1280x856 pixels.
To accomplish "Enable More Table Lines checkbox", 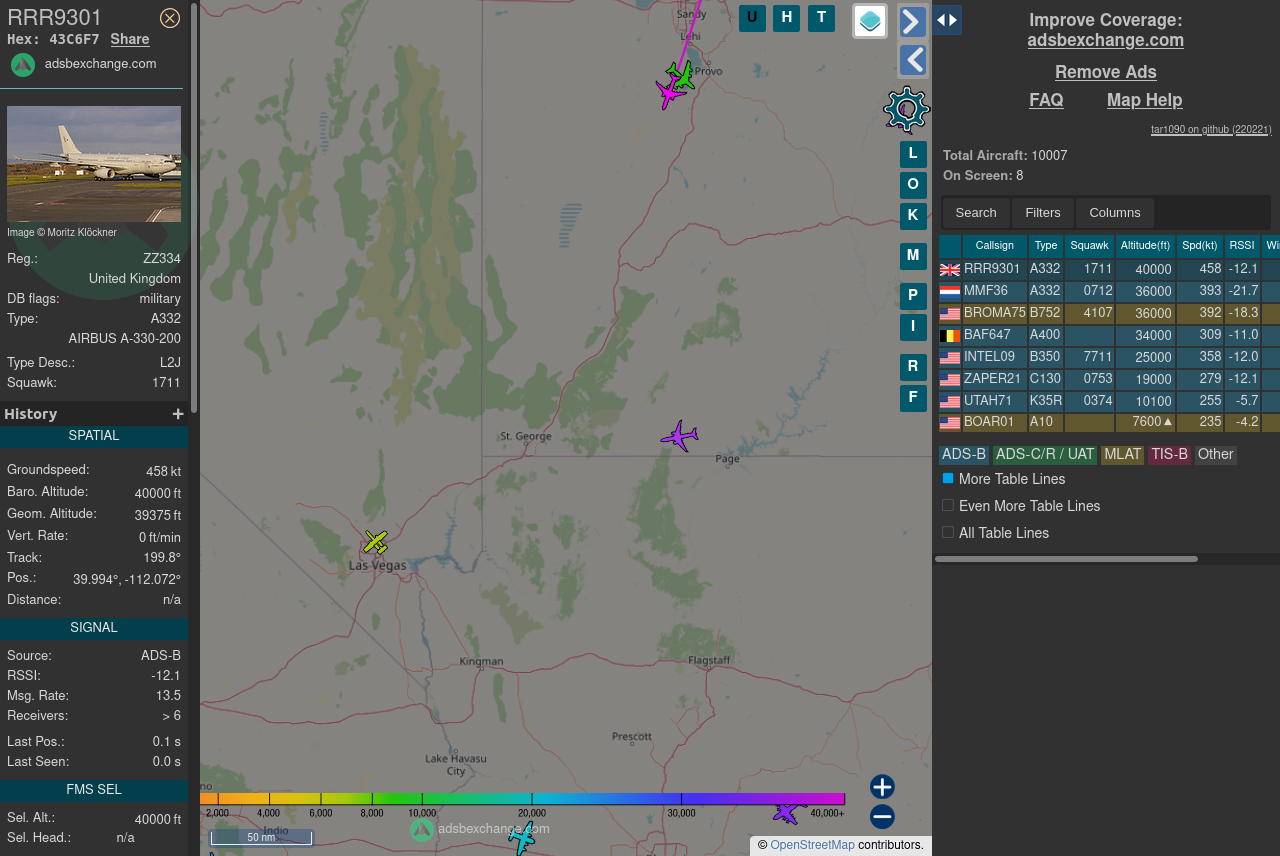I will pos(948,479).
